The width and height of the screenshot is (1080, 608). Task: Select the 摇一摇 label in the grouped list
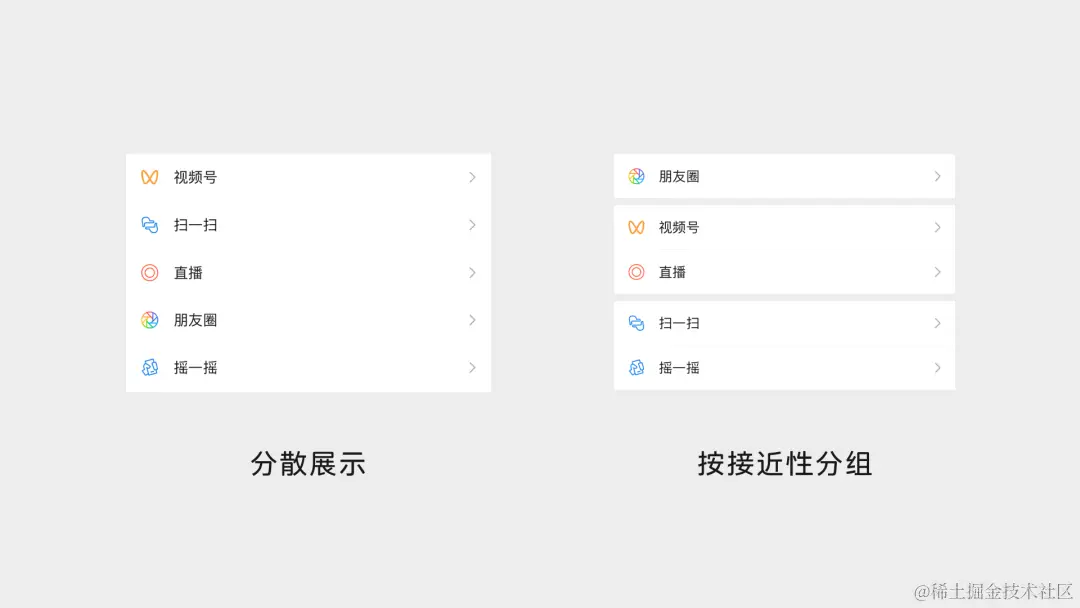(679, 368)
